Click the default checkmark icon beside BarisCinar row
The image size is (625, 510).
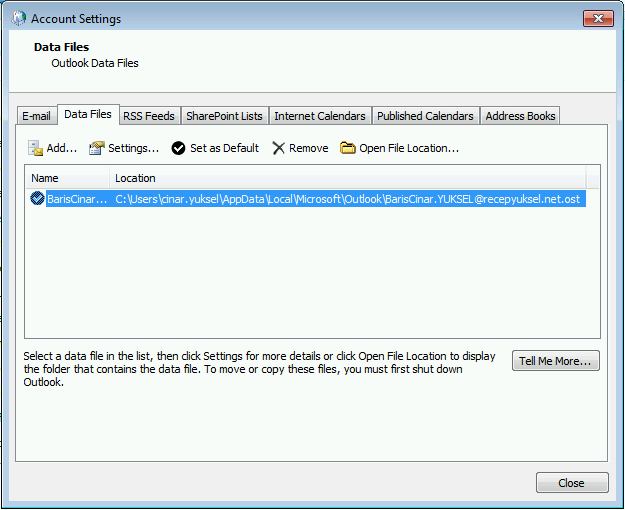(37, 198)
